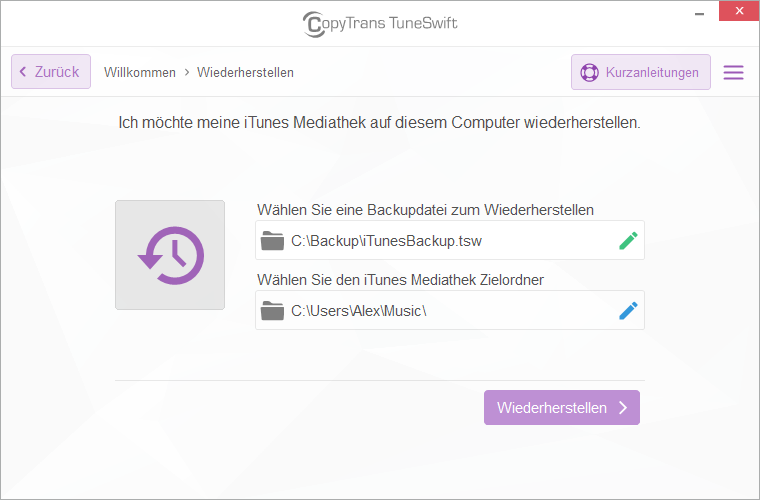The width and height of the screenshot is (760, 500).
Task: Close the TuneSwift window
Action: point(739,11)
